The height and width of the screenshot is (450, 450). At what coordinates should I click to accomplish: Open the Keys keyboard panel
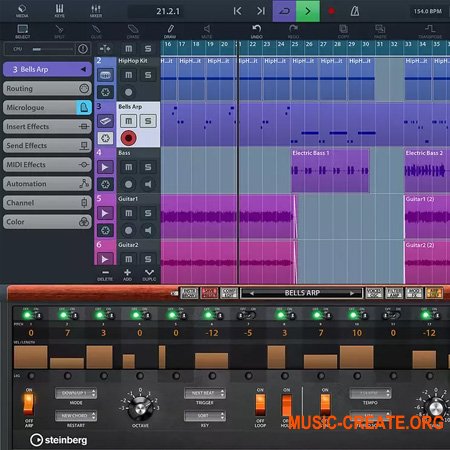click(60, 11)
